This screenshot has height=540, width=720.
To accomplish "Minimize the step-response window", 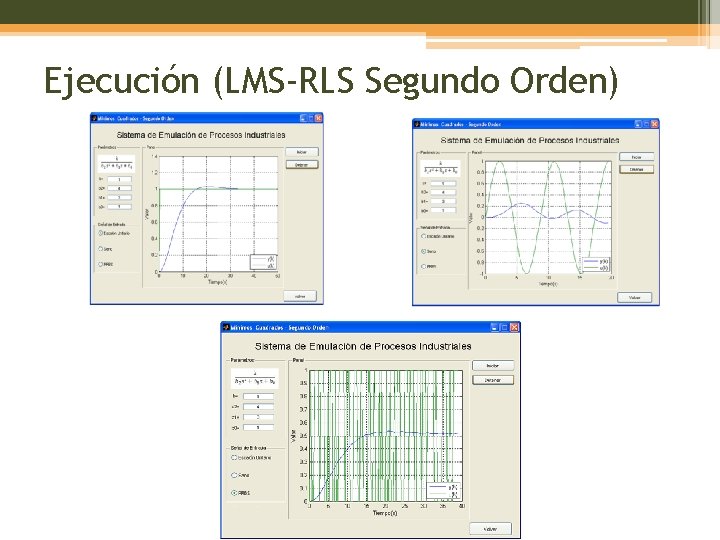I will pyautogui.click(x=303, y=118).
